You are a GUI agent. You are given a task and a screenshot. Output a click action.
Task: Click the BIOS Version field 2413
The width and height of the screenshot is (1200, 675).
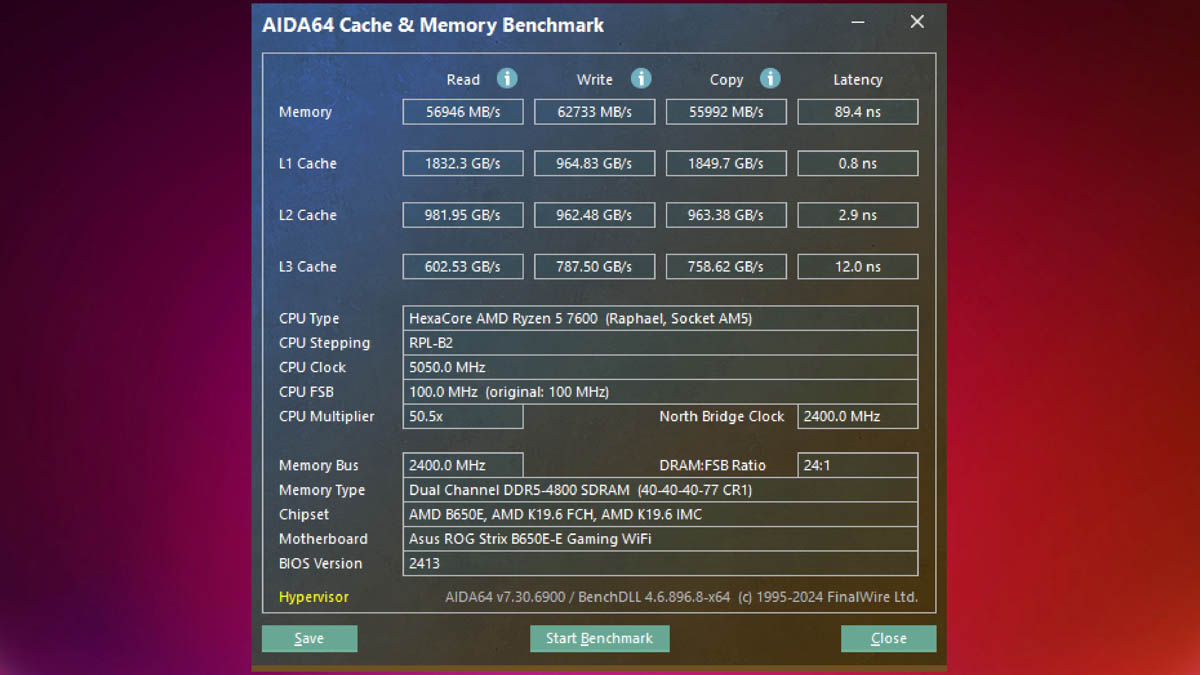pos(660,563)
